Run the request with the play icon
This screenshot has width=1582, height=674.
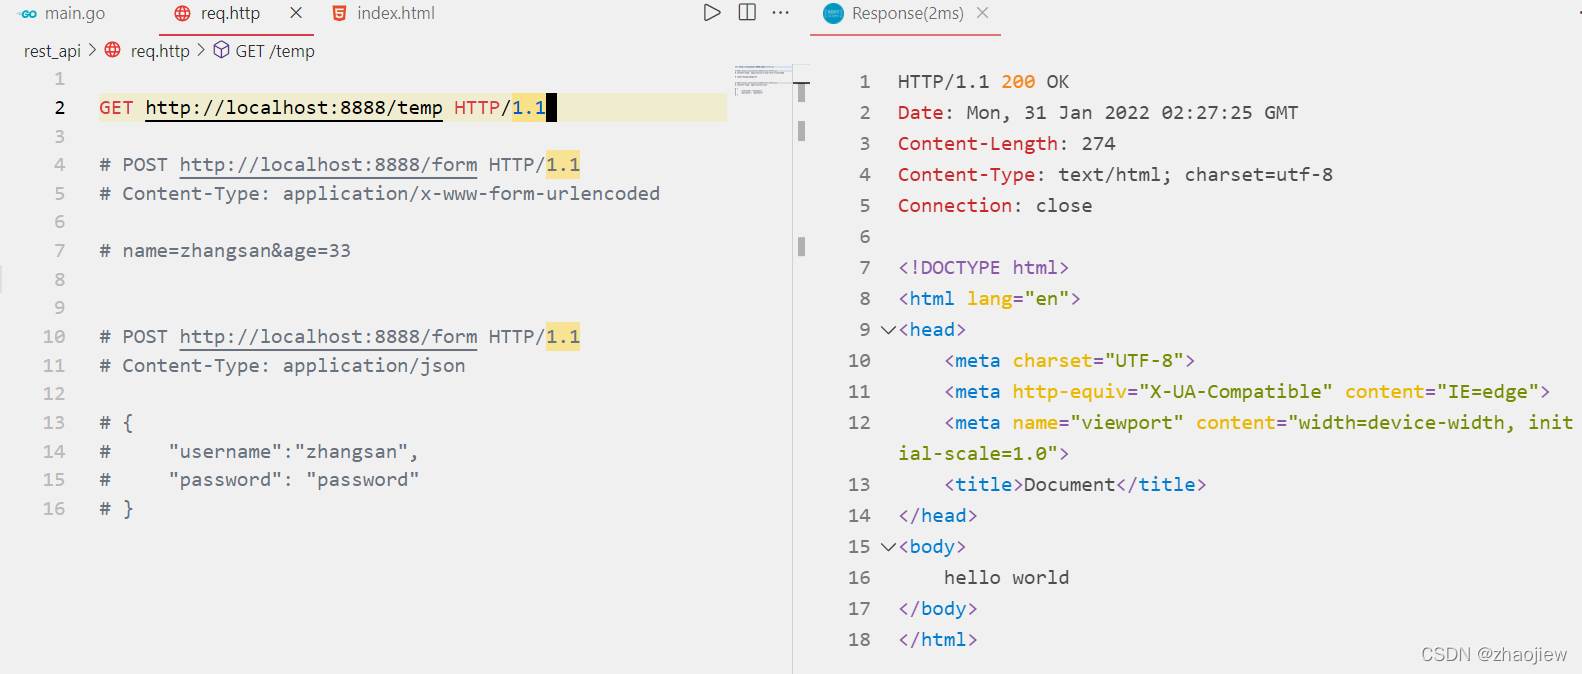point(712,13)
